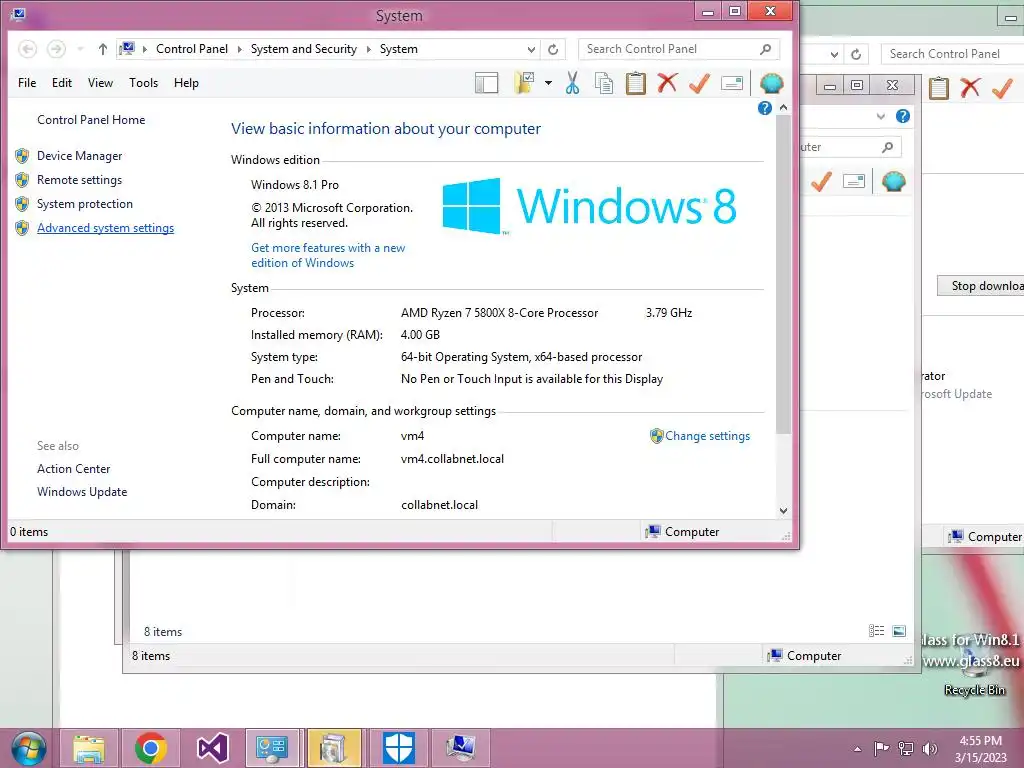Launch Google Chrome from taskbar
Screen dimensions: 1024x768
coord(150,748)
